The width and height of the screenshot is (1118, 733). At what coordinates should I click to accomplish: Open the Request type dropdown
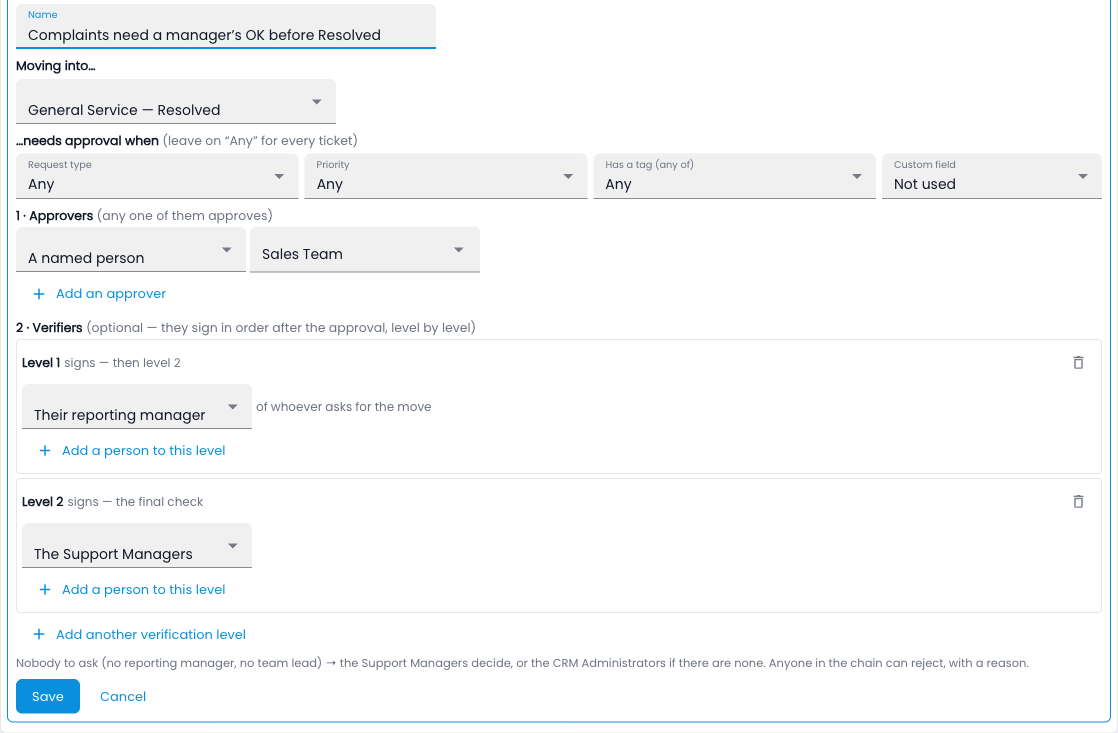(157, 176)
